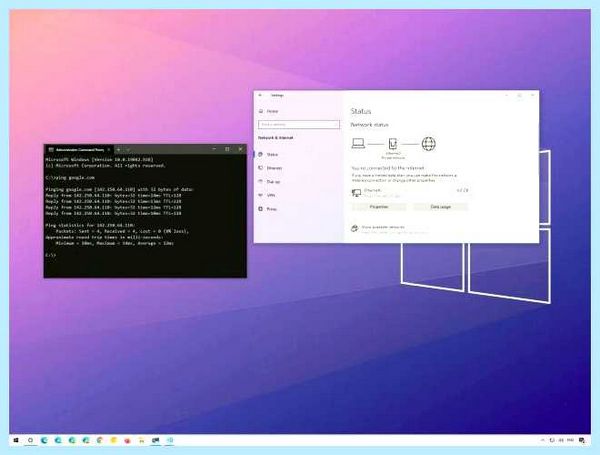Open Show available networks link

(383, 227)
